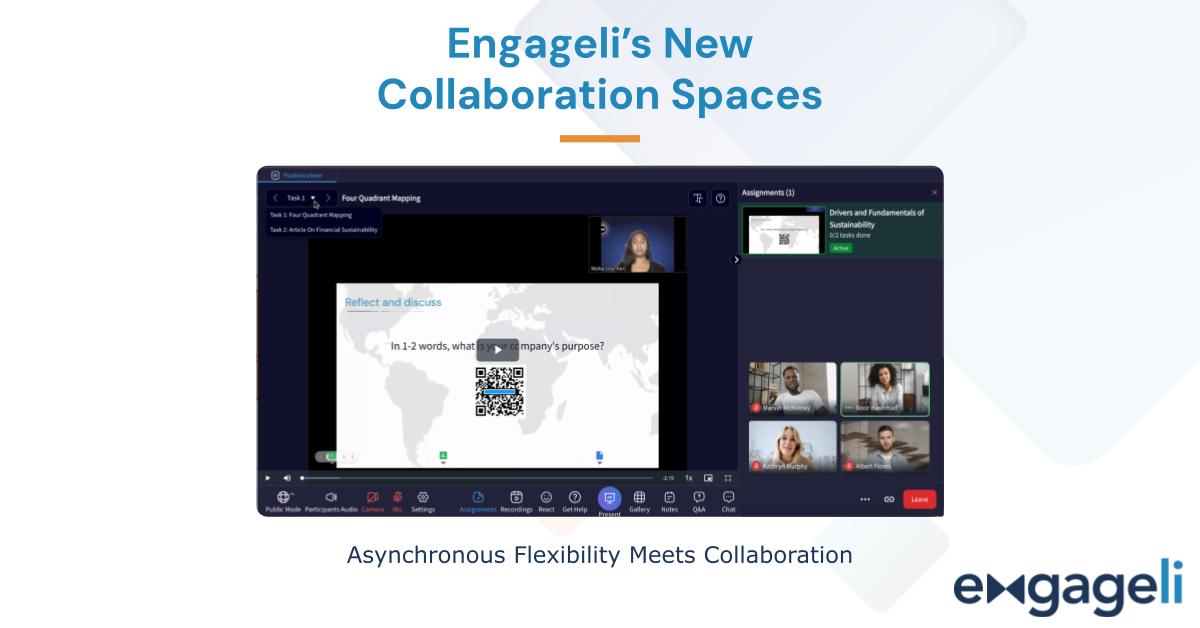Copy the meeting link icon
1200x628 pixels.
click(x=889, y=499)
